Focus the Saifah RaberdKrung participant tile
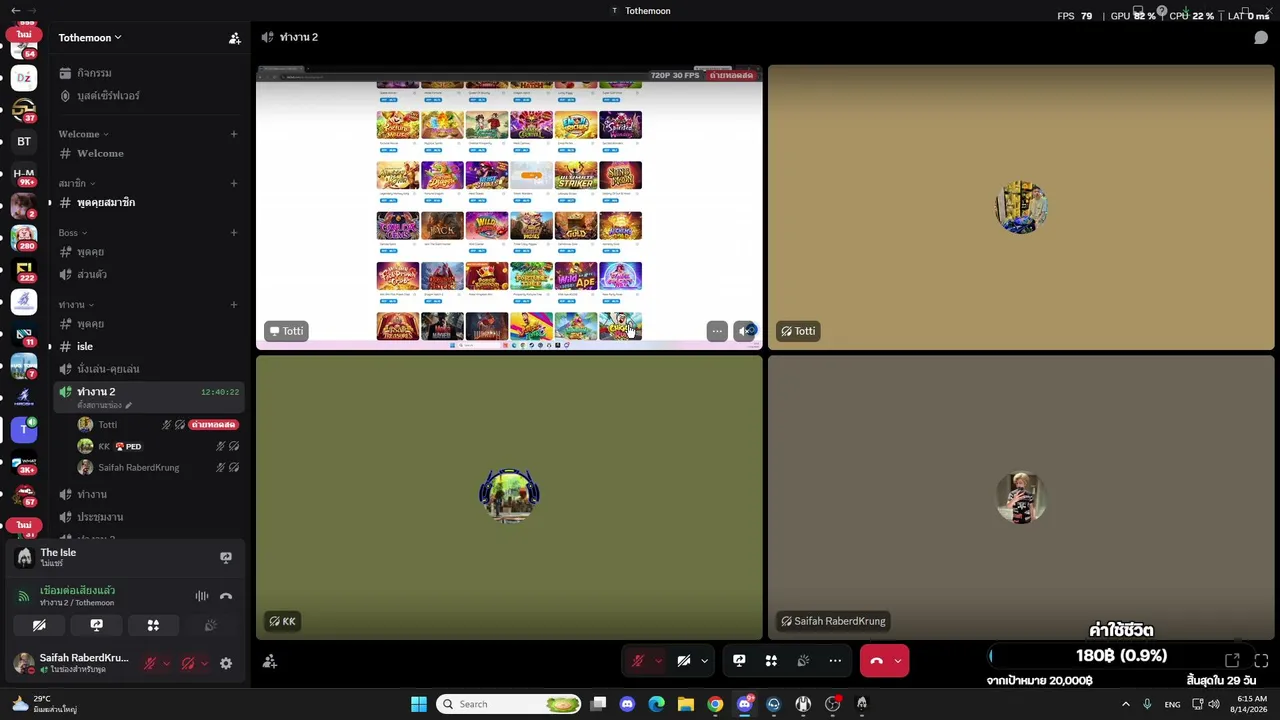1280x720 pixels. coord(1021,498)
